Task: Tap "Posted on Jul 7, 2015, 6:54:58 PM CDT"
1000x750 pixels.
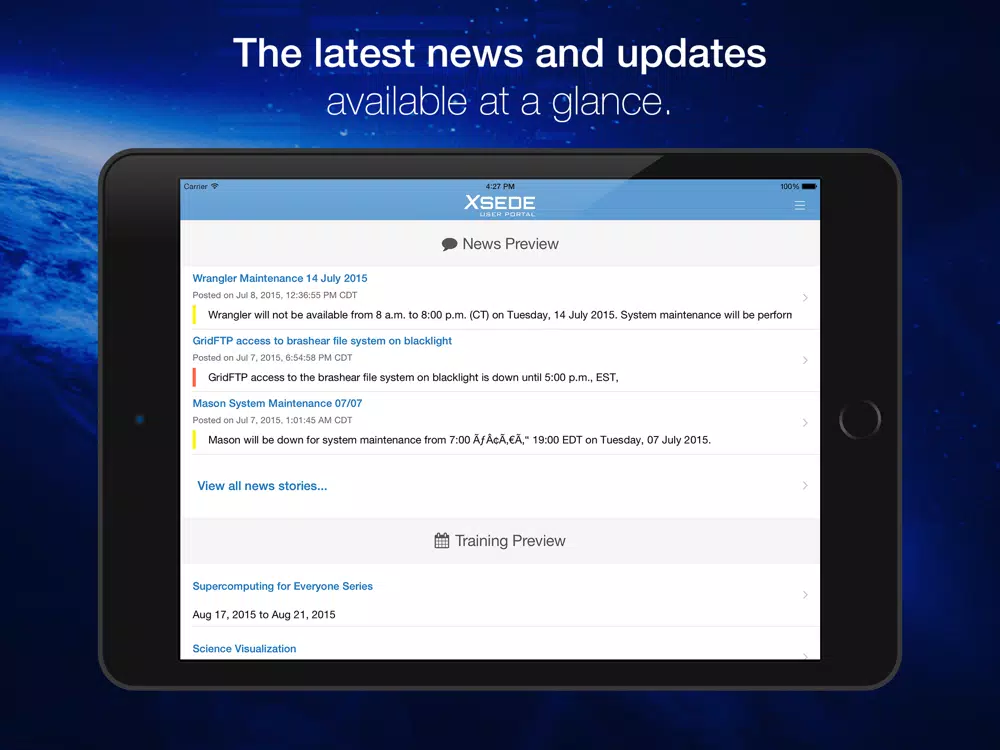Action: (272, 358)
